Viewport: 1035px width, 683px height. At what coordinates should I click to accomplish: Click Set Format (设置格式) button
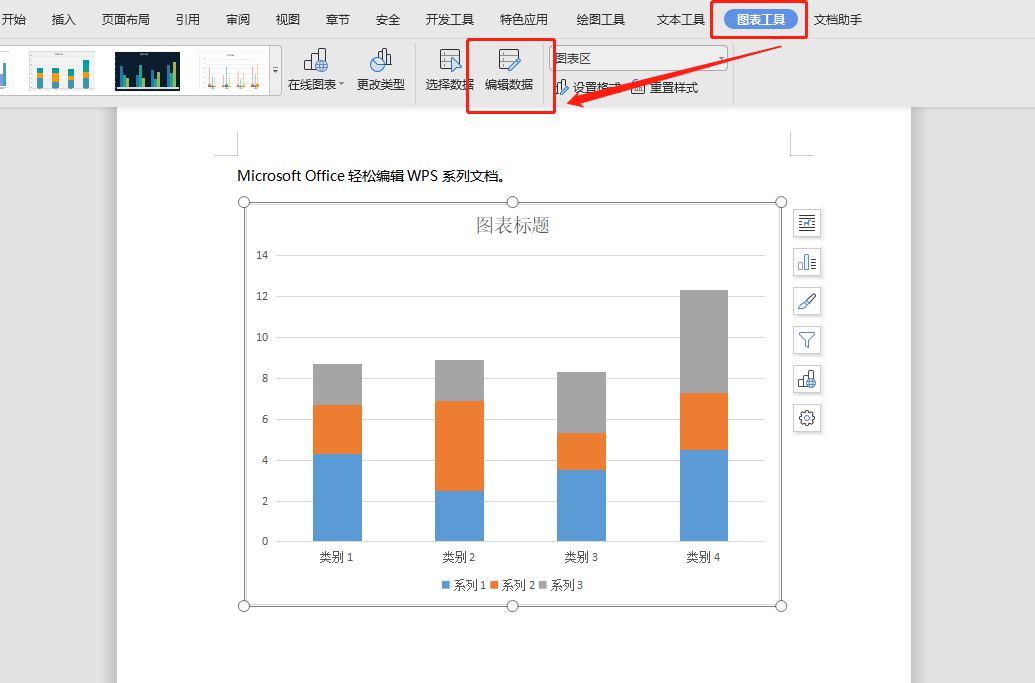click(x=588, y=88)
